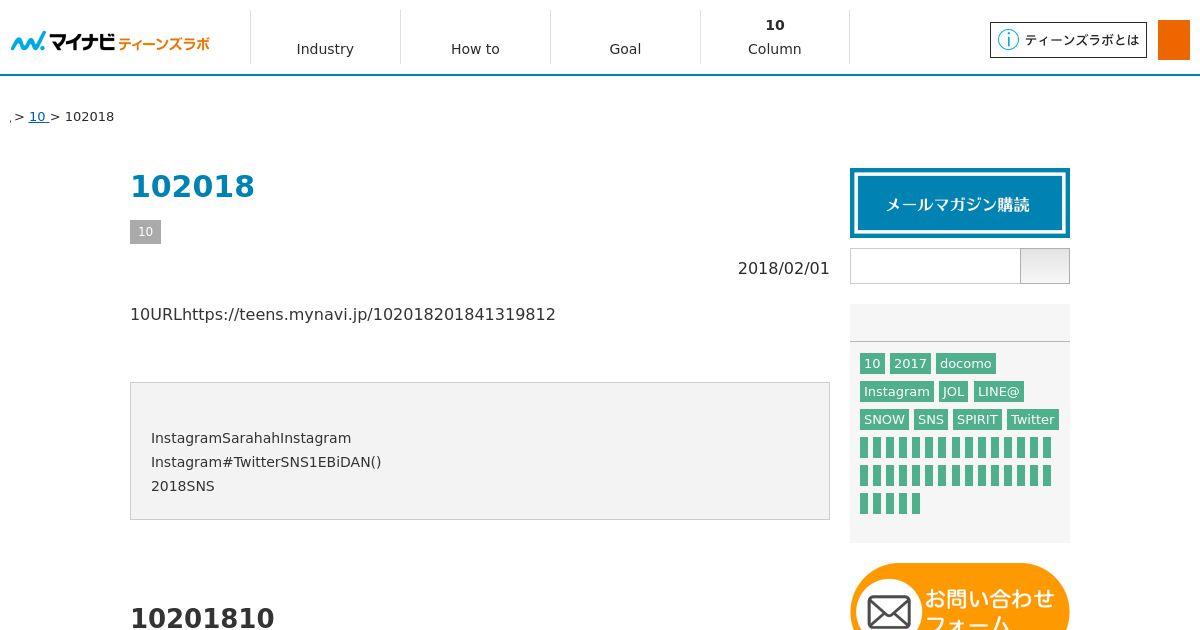The height and width of the screenshot is (630, 1200).
Task: Click the envelope icon in contact banner
Action: click(888, 610)
